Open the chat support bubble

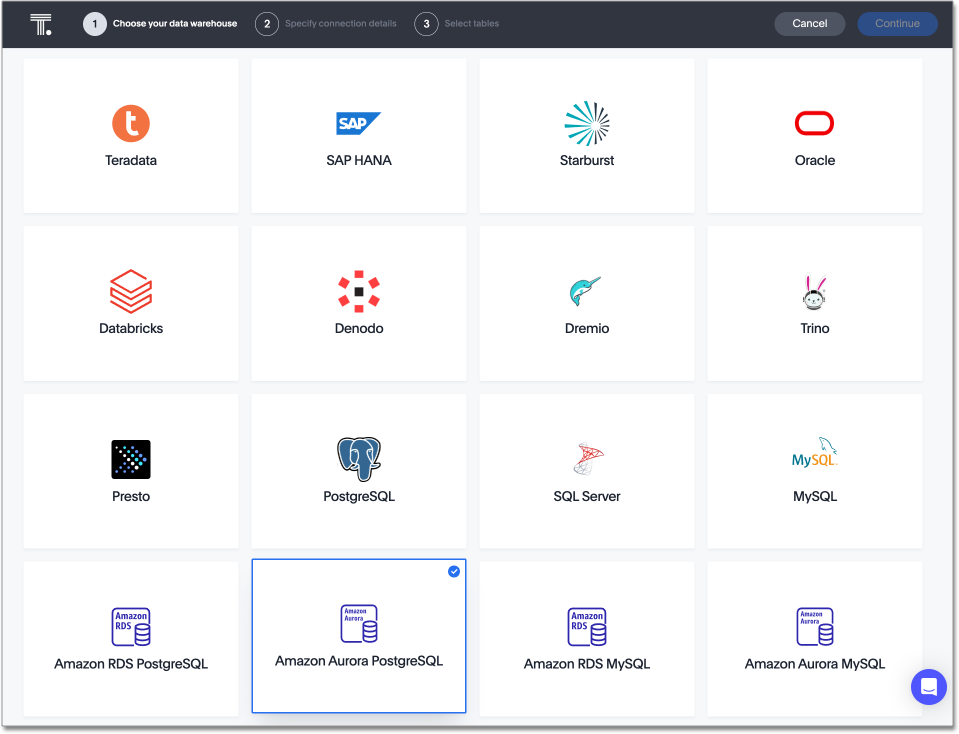coord(928,687)
